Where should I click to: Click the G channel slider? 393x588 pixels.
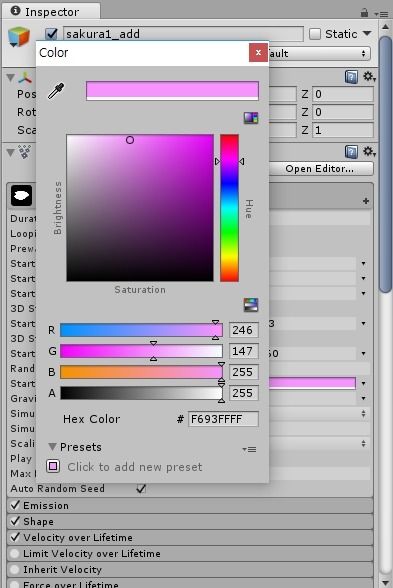[x=141, y=351]
